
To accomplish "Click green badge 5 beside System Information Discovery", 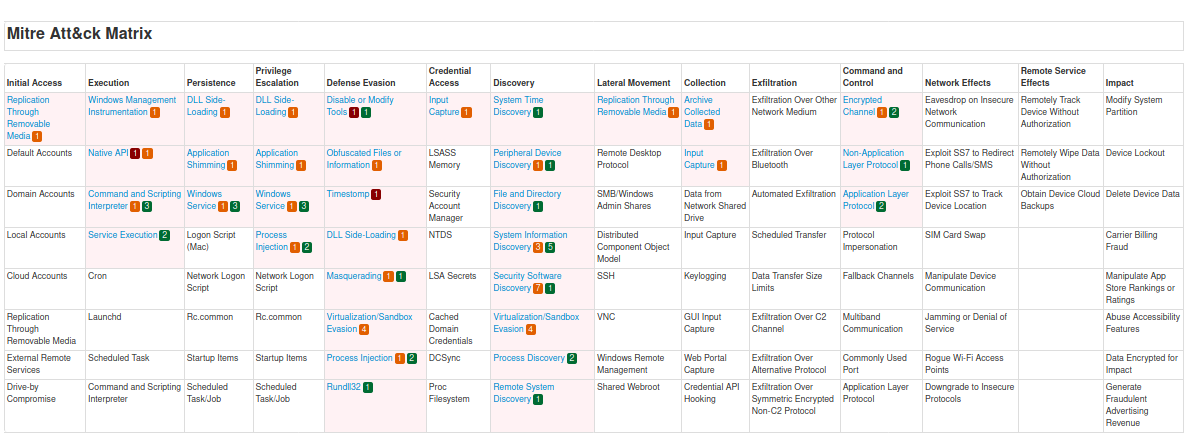I will [x=551, y=247].
